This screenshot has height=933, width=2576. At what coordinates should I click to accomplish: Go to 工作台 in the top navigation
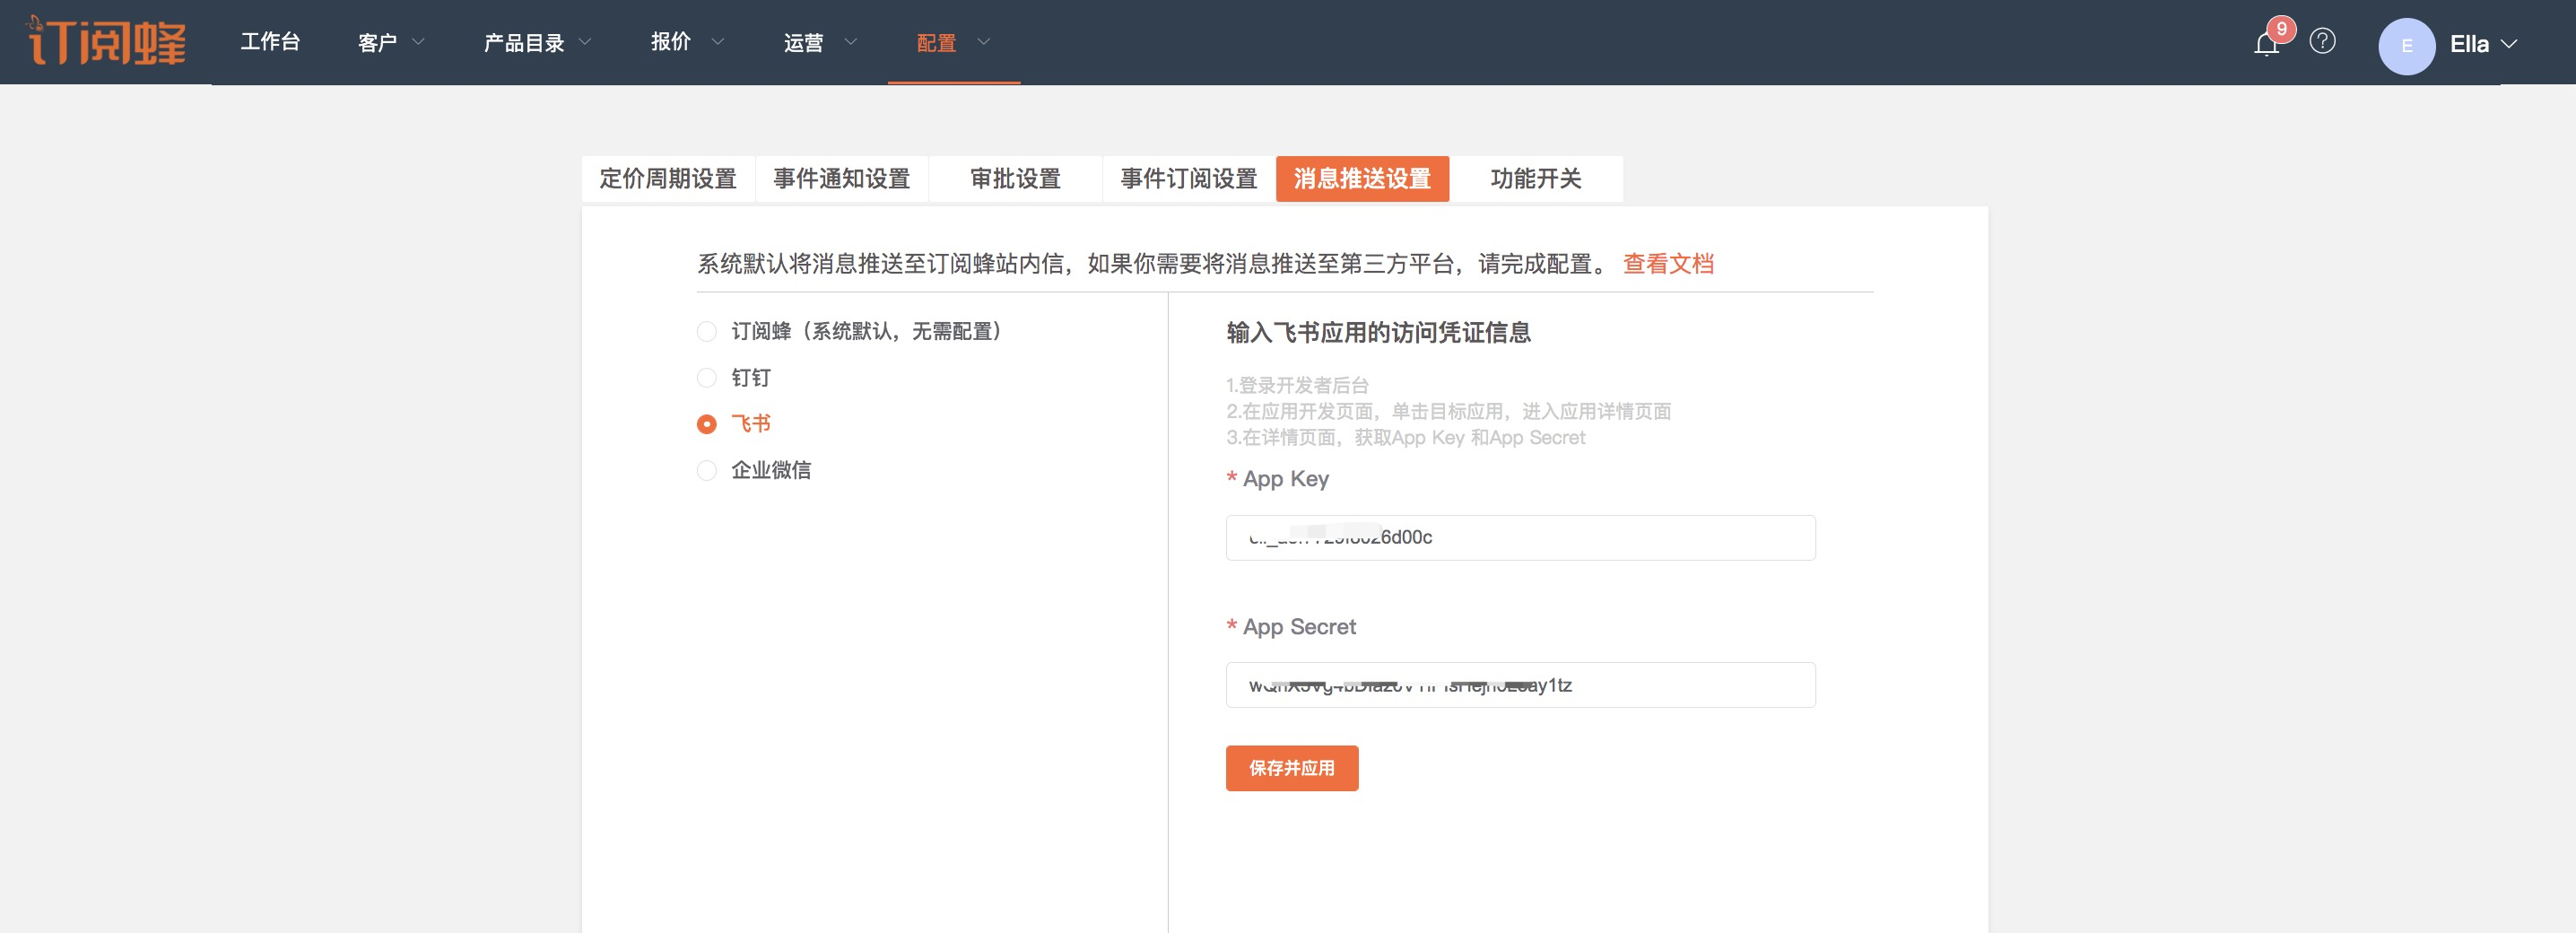point(270,42)
